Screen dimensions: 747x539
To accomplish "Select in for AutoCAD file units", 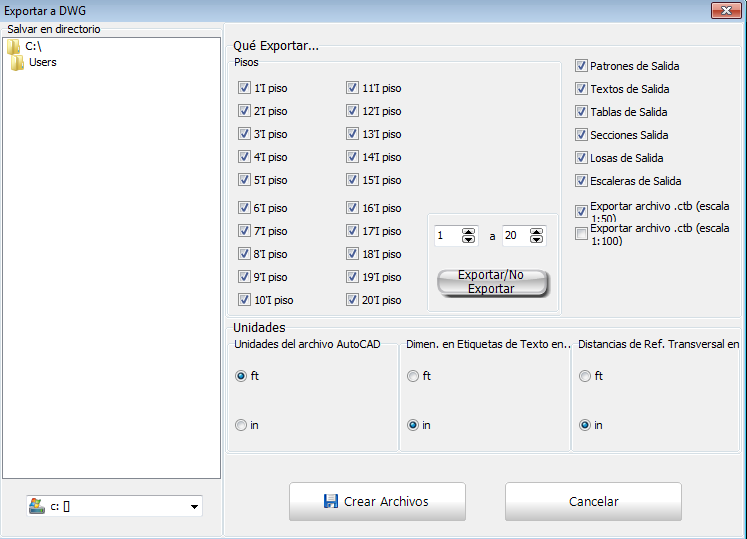I will [x=241, y=425].
